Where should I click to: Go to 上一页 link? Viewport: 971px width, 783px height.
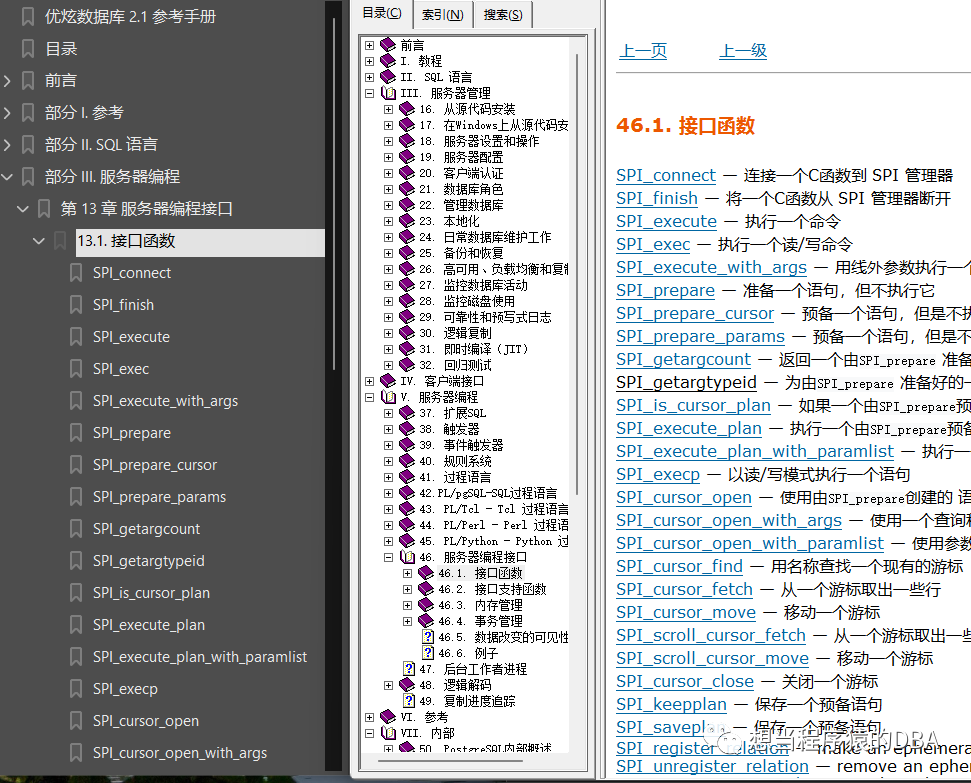643,50
